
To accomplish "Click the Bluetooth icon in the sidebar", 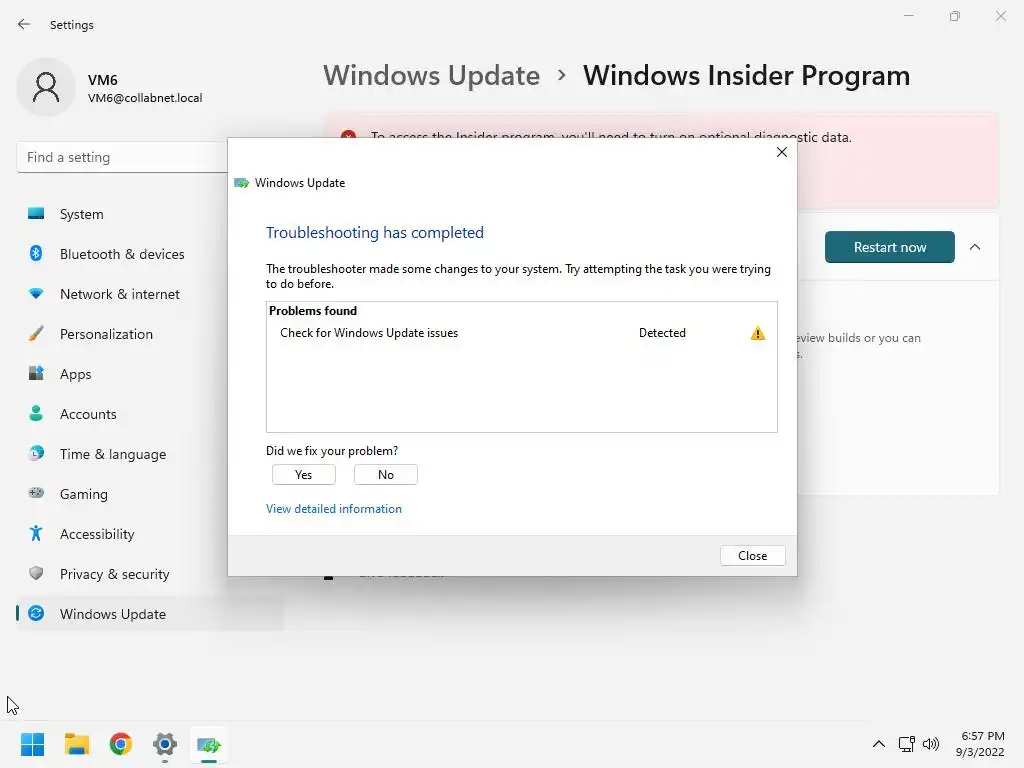I will click(36, 253).
